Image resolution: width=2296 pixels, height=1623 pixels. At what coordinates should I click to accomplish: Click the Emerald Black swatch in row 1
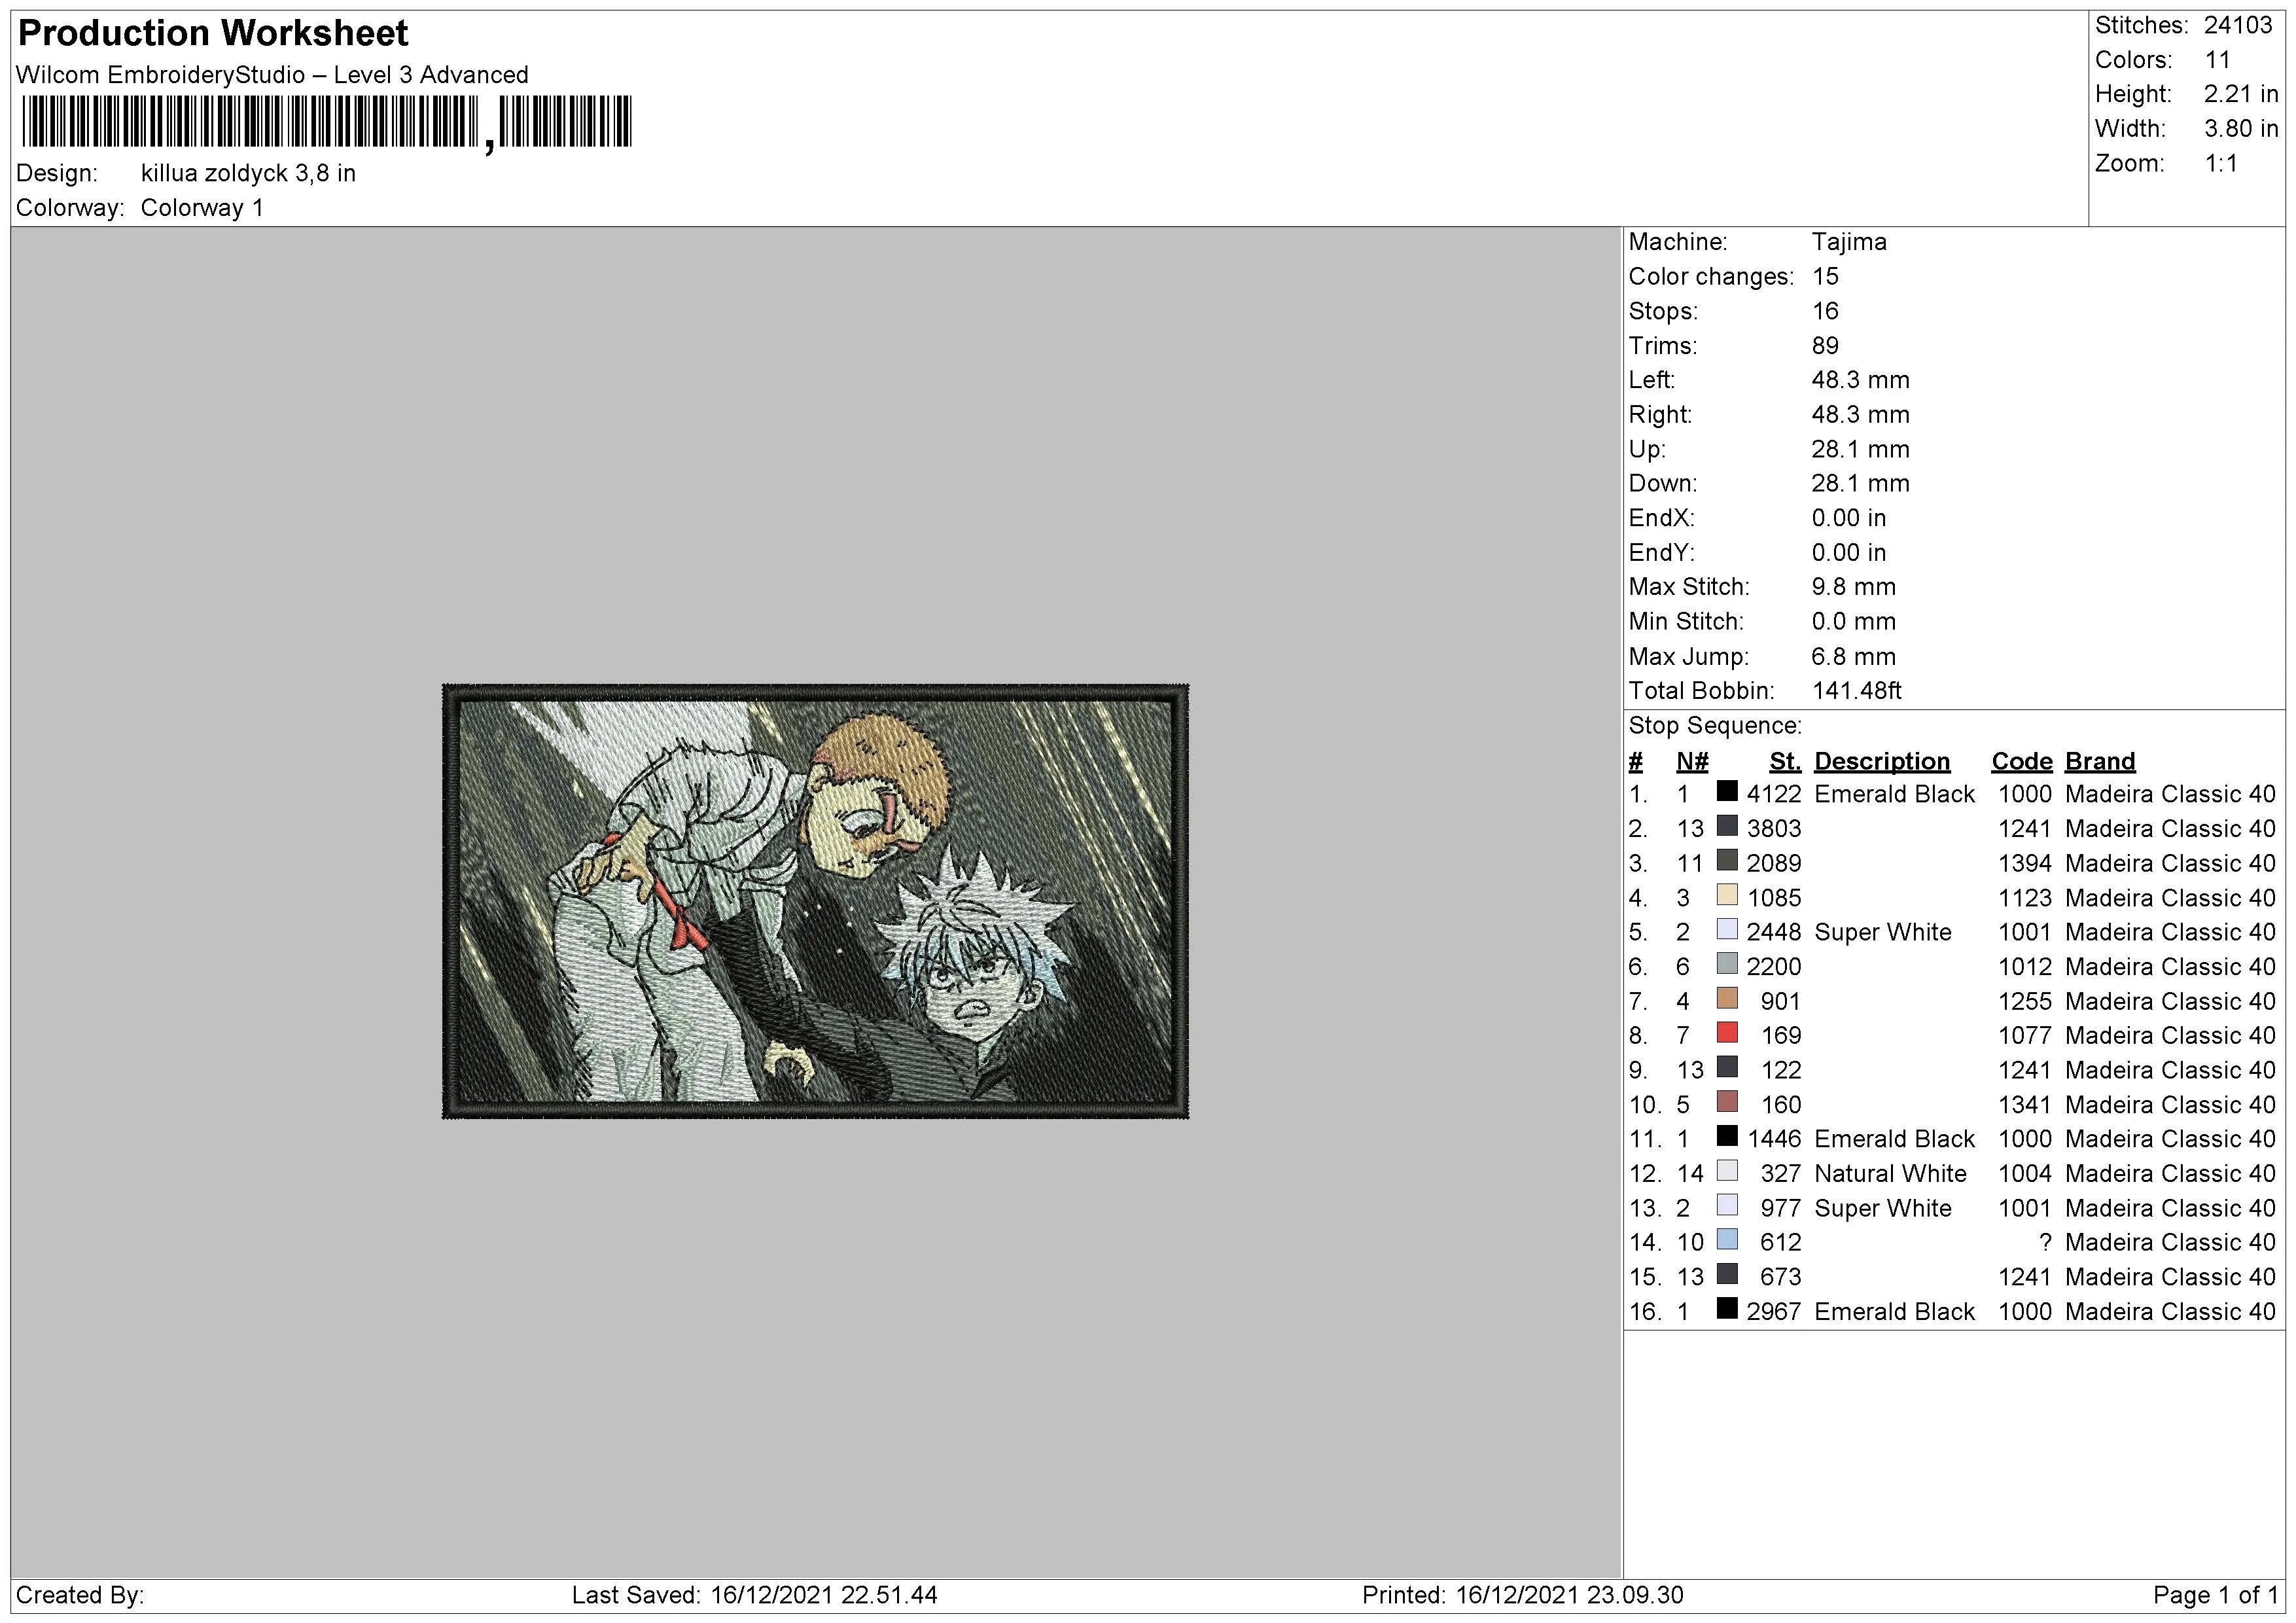1727,791
